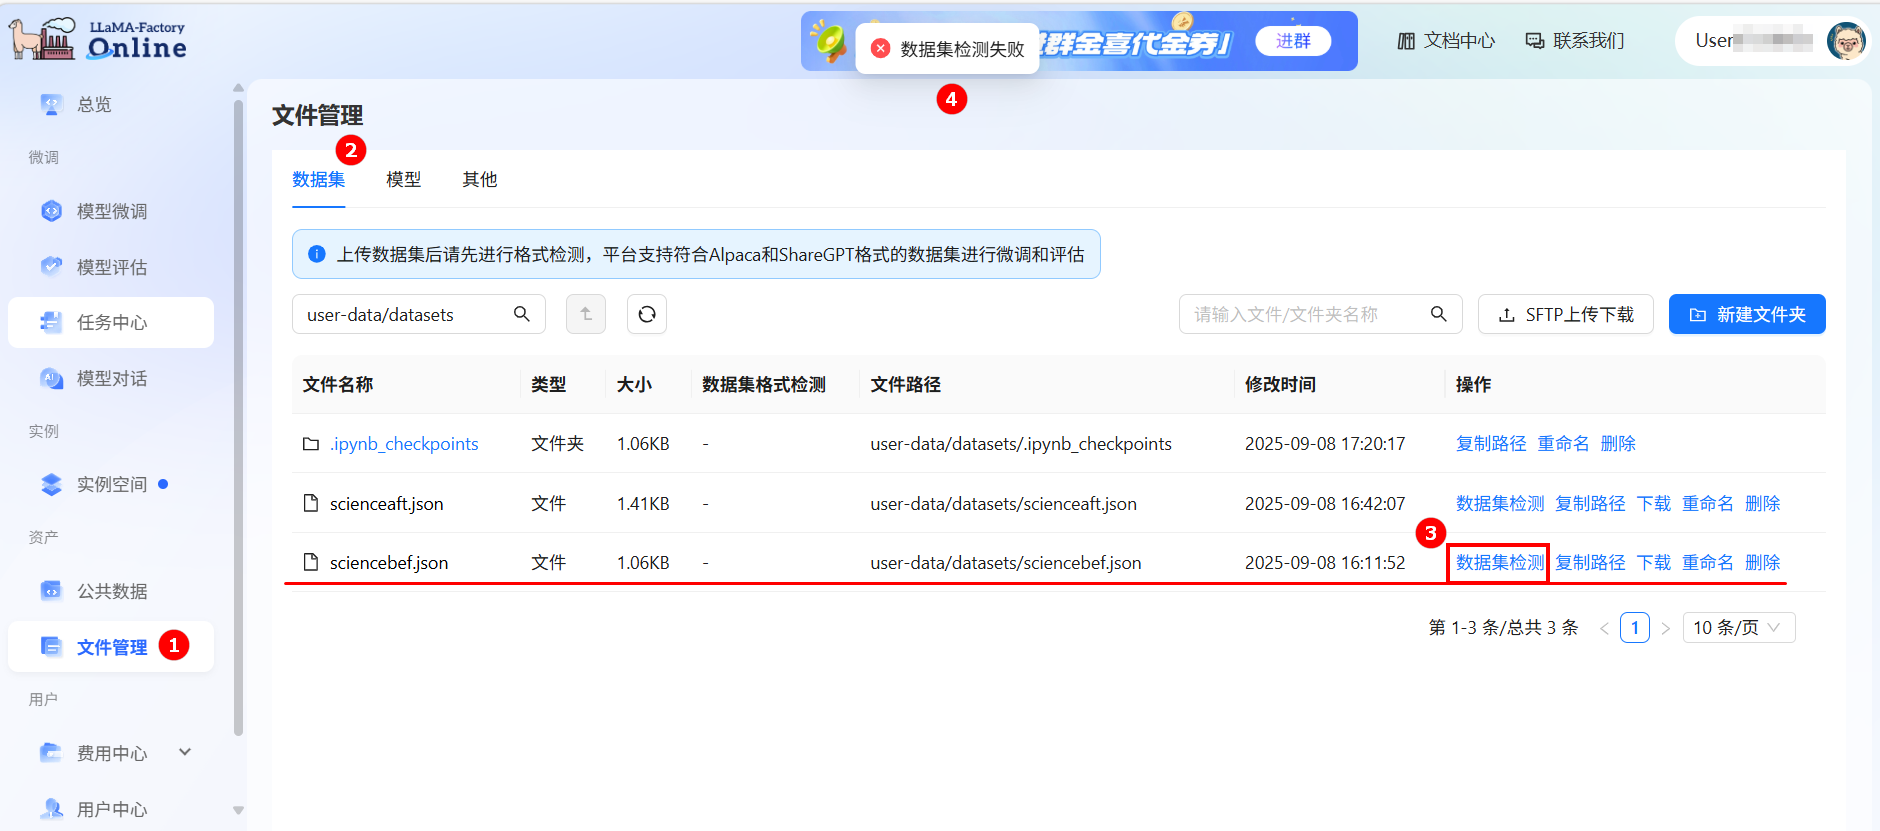1880x831 pixels.
Task: Click the refresh file list icon
Action: [646, 314]
